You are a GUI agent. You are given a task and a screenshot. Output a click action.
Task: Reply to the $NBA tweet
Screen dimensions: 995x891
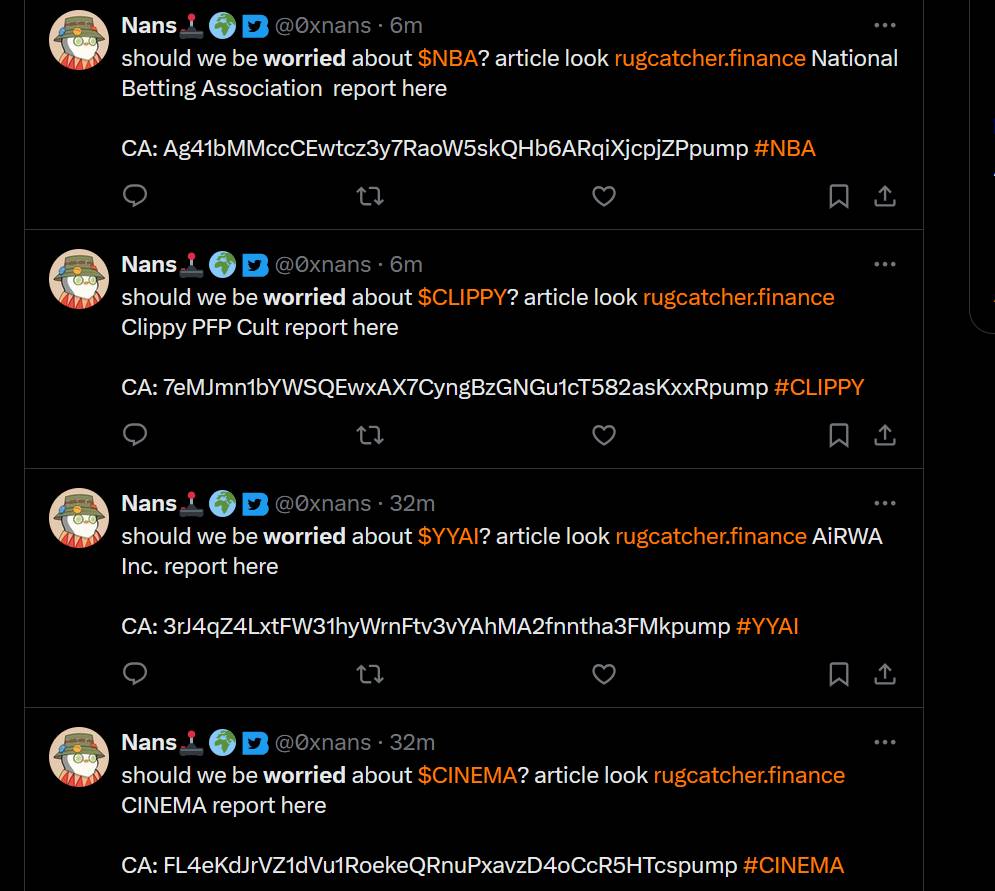(x=135, y=195)
